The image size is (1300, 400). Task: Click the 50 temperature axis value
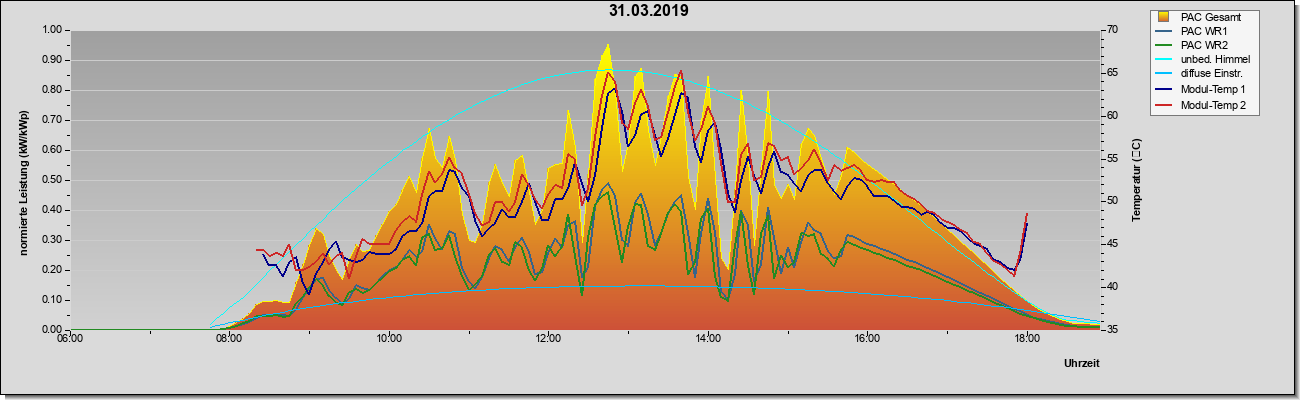[1112, 201]
